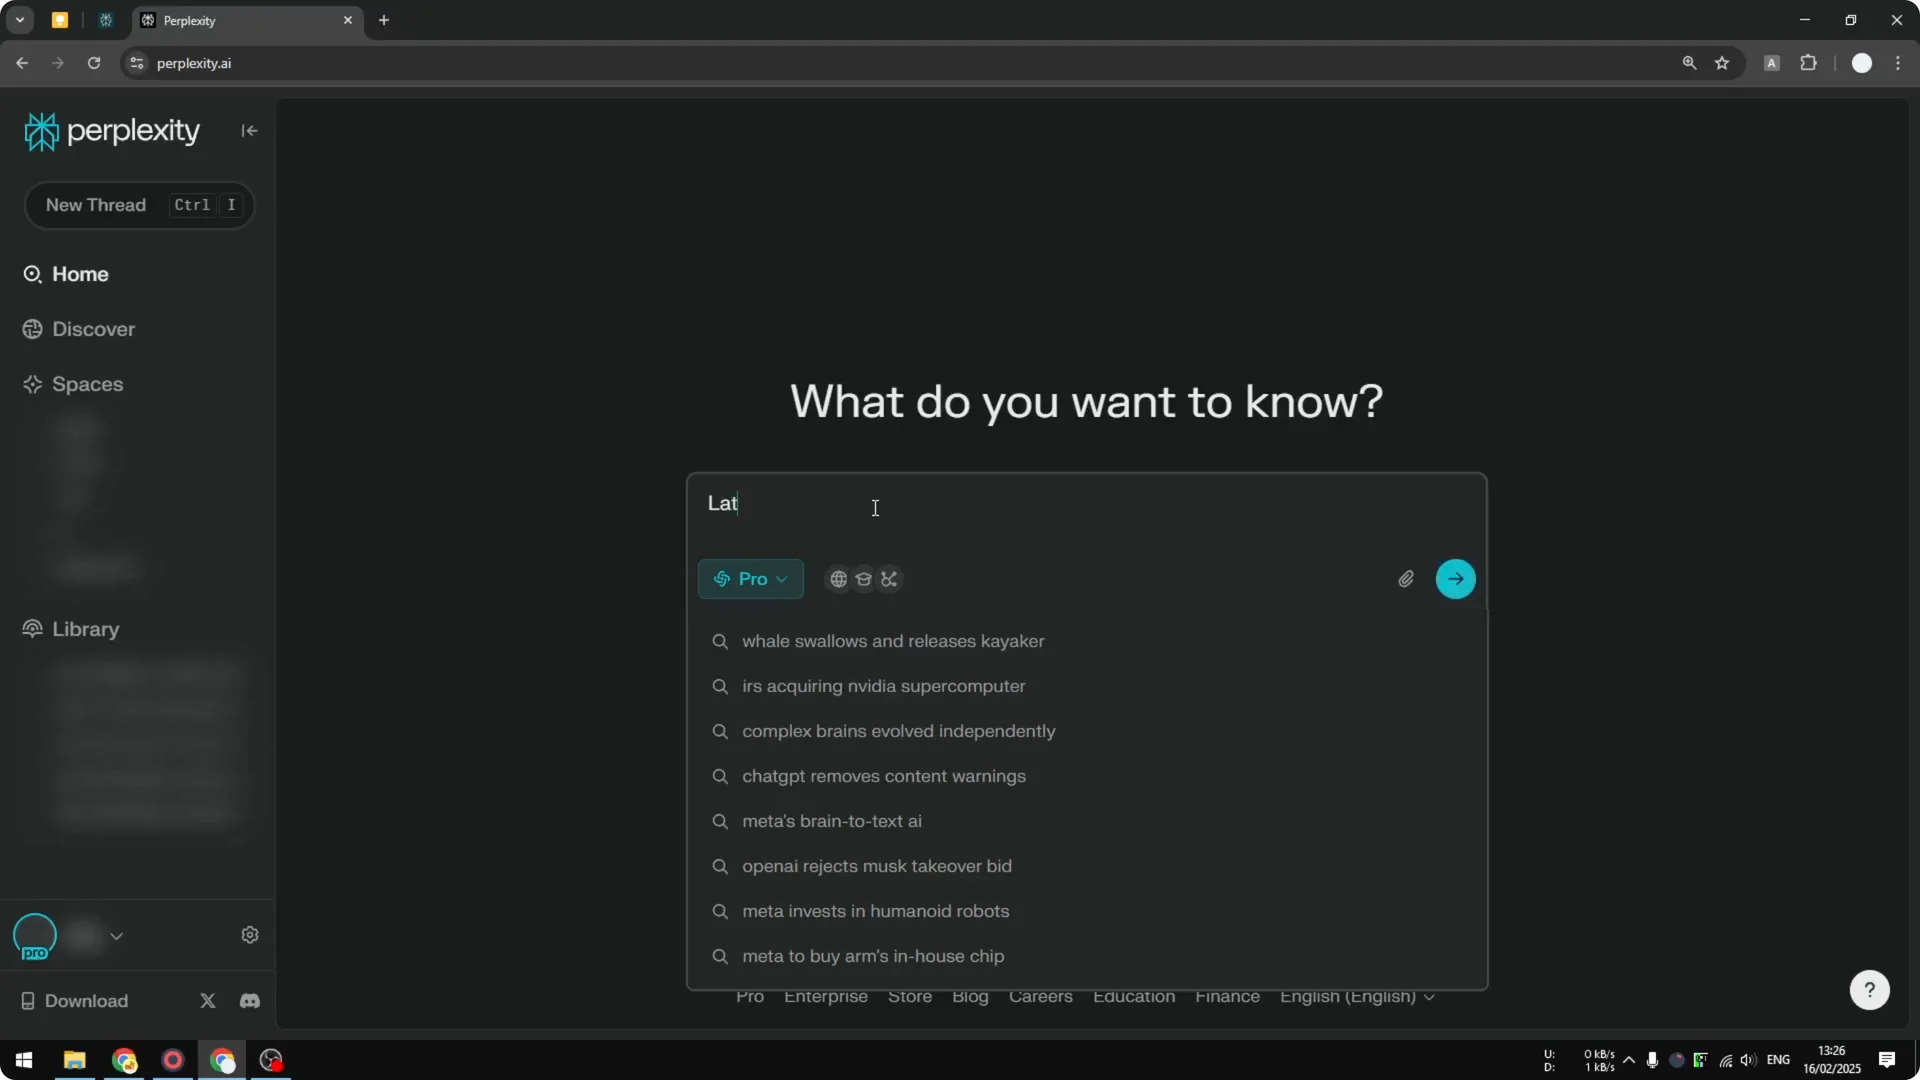The width and height of the screenshot is (1920, 1080).
Task: Expand the account options chevron near pro avatar
Action: tap(117, 936)
